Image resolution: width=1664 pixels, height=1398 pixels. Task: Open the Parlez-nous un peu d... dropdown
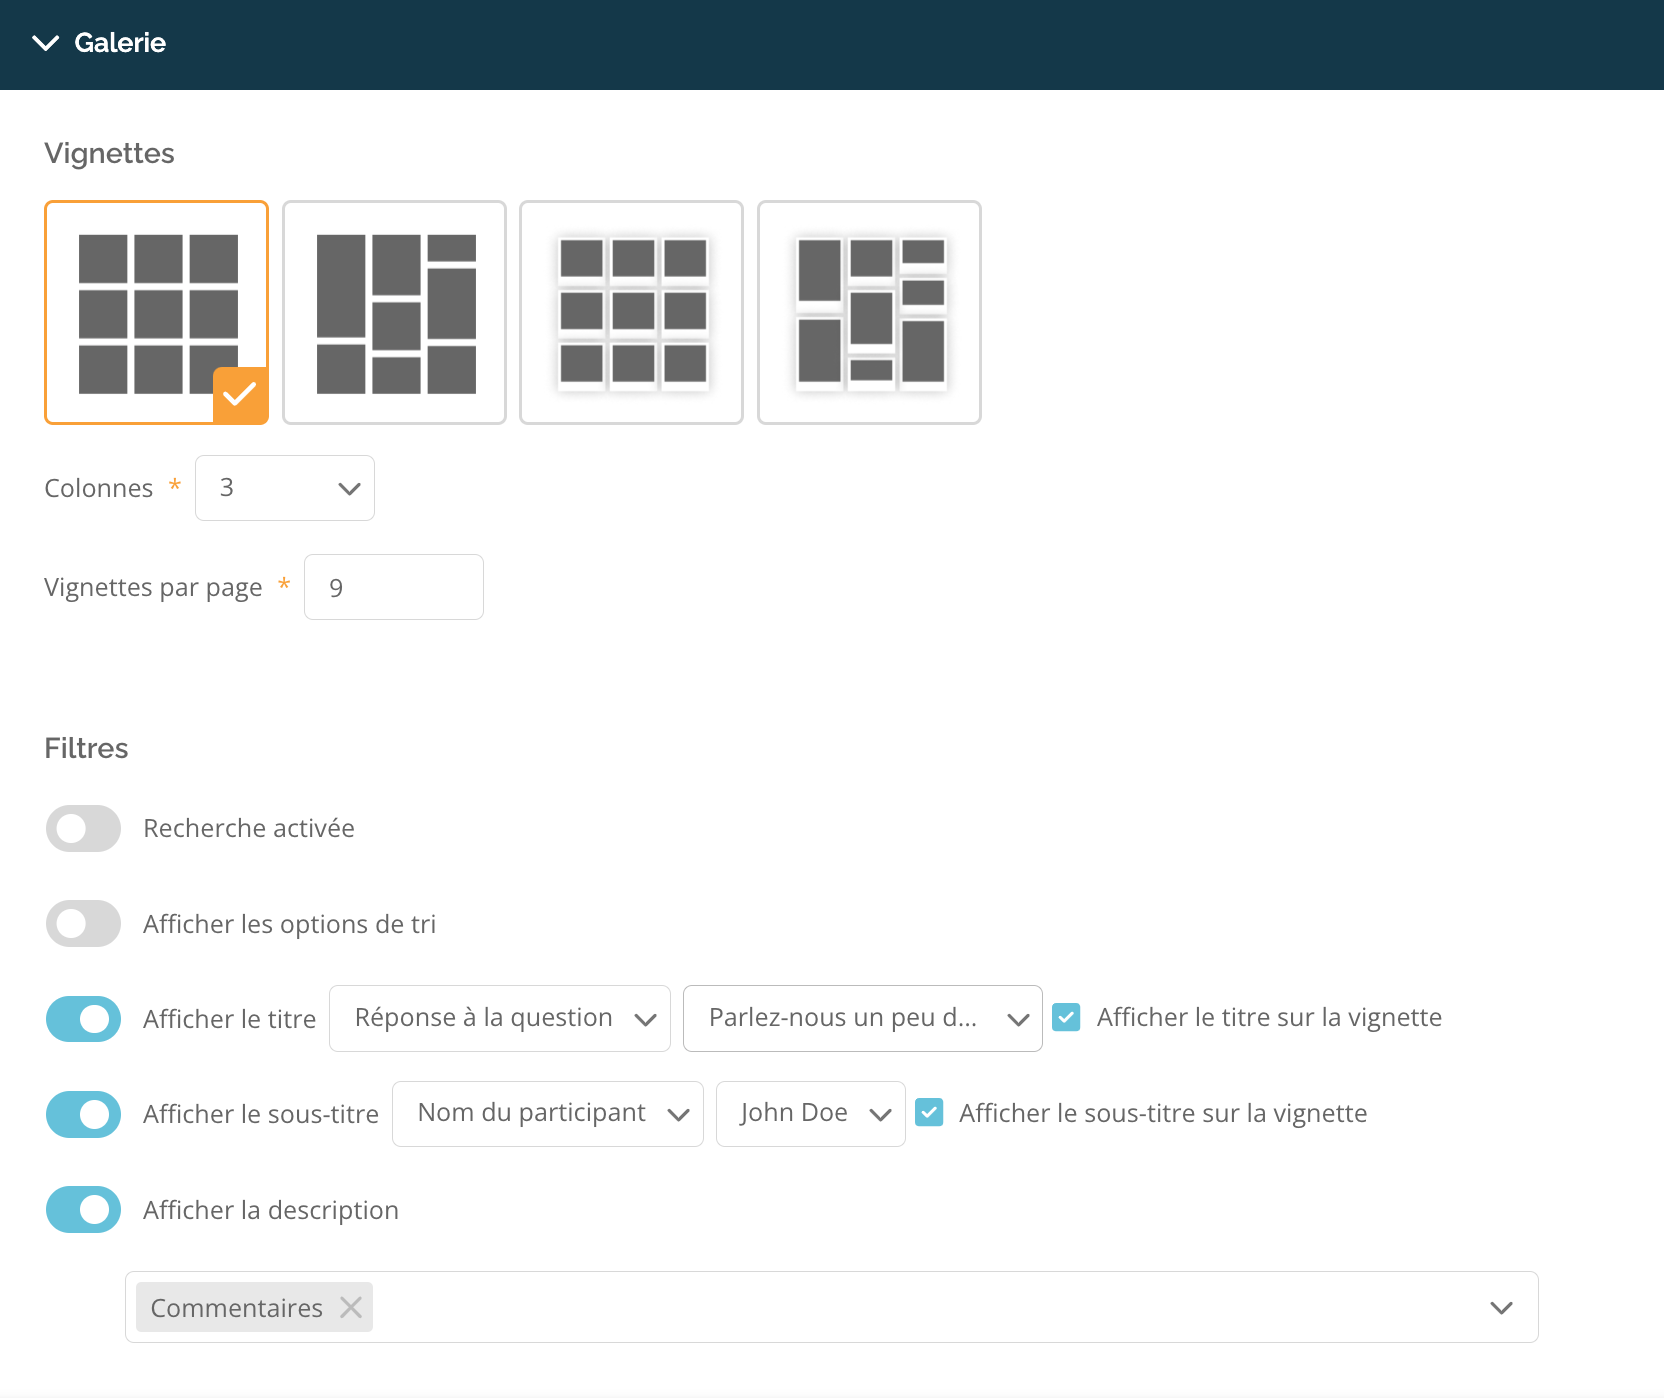click(x=862, y=1018)
